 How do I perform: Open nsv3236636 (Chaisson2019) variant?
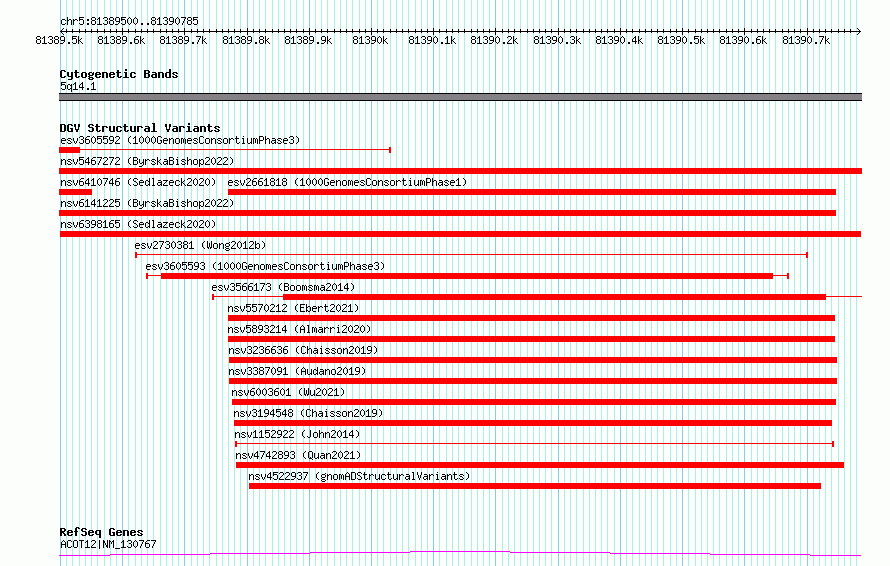[x=303, y=350]
